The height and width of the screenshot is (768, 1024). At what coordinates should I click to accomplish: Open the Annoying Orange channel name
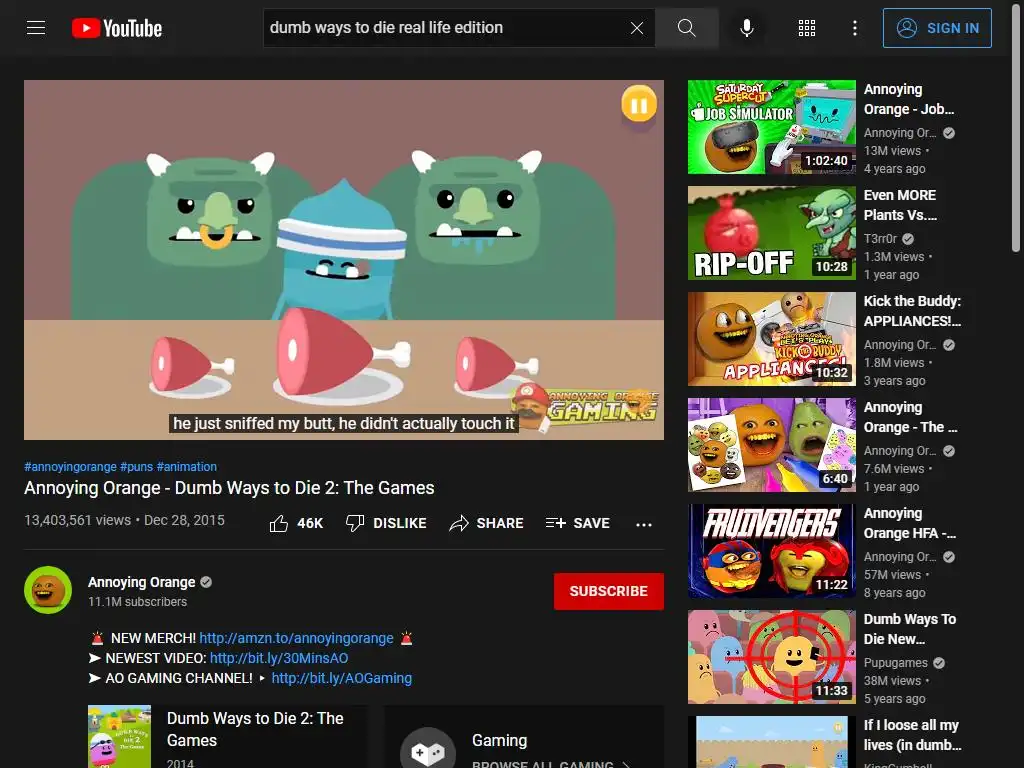(142, 582)
